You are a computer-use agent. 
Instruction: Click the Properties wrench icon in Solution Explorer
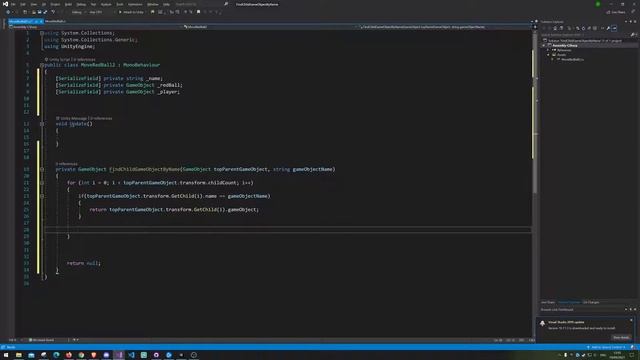pos(608,28)
